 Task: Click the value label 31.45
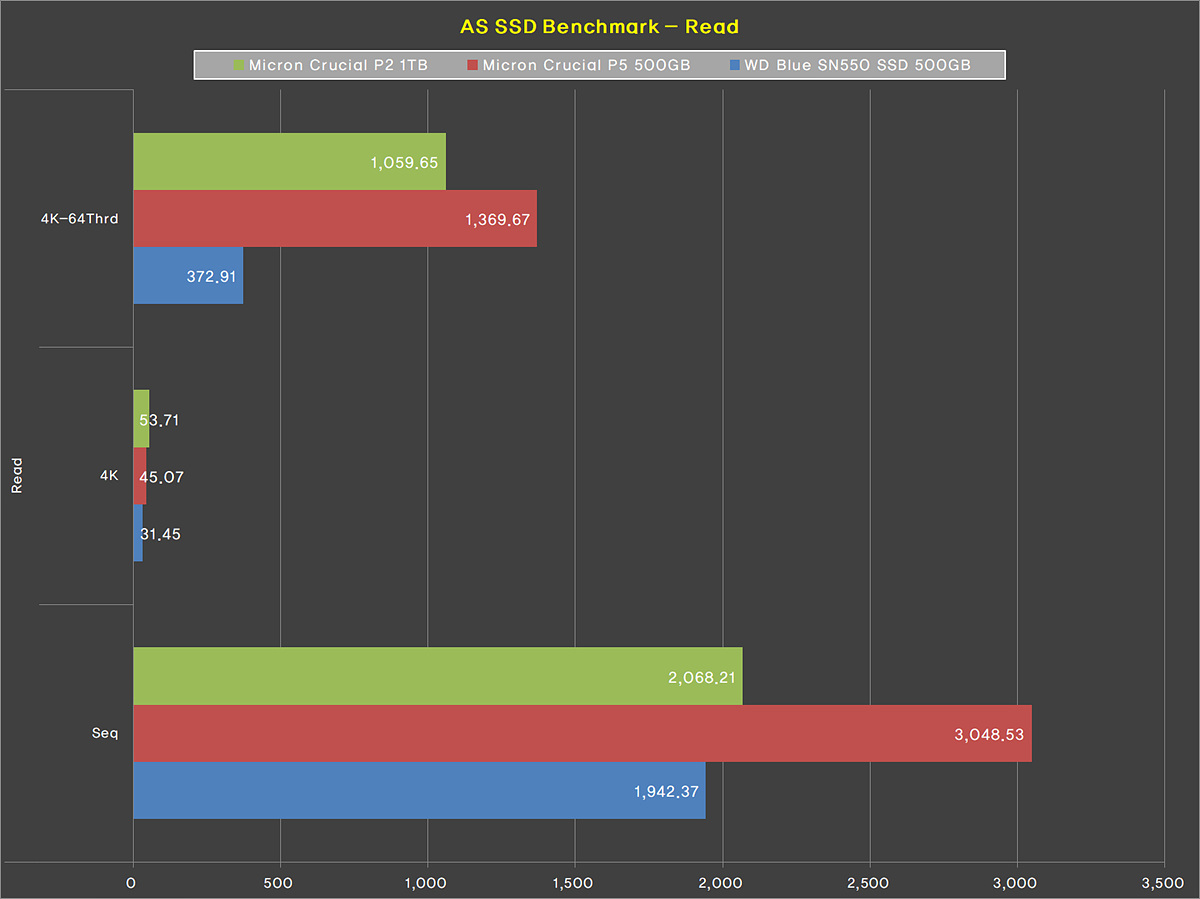coord(160,534)
